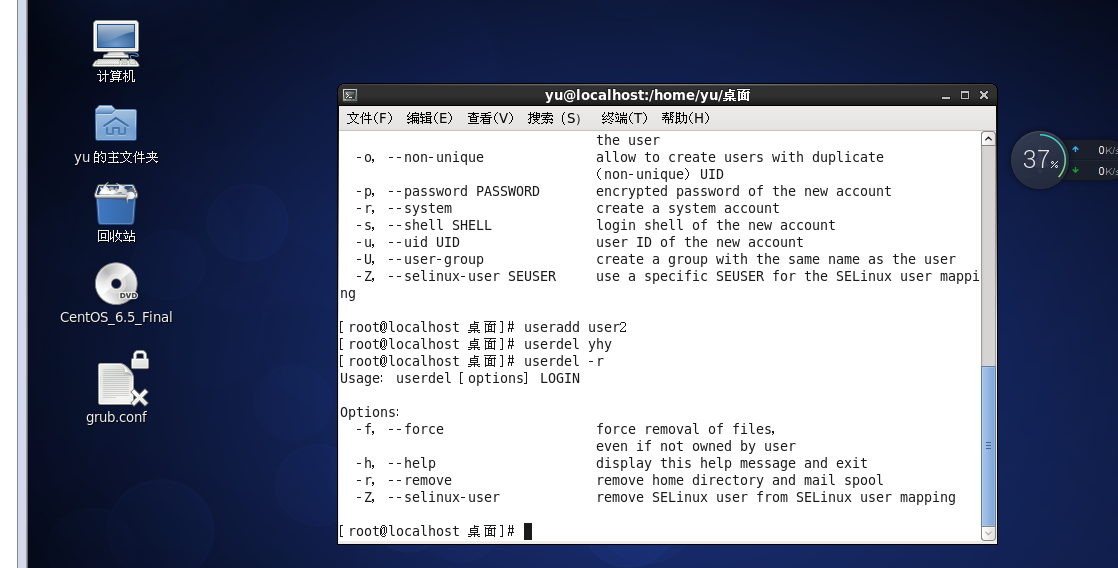Image resolution: width=1118 pixels, height=568 pixels.
Task: Click 'create a system account' description text
Action: [x=687, y=208]
